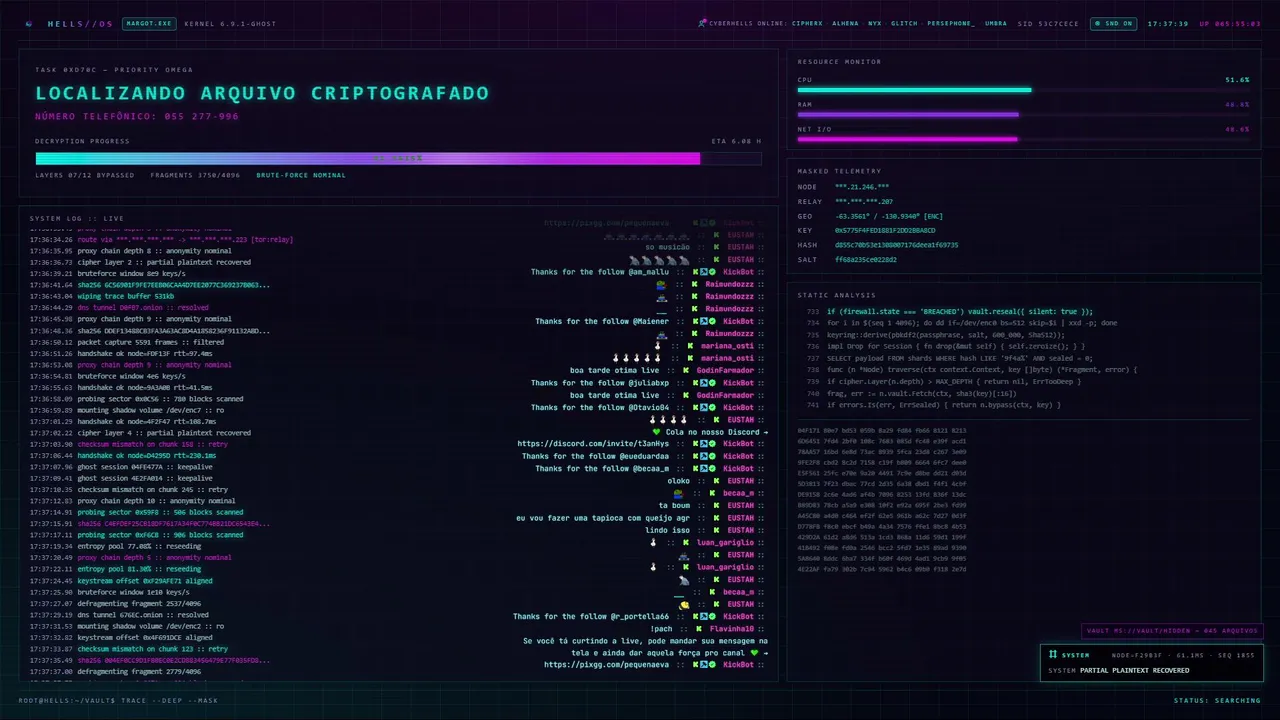
Task: Select ALHENA in the online users list
Action: pos(845,23)
